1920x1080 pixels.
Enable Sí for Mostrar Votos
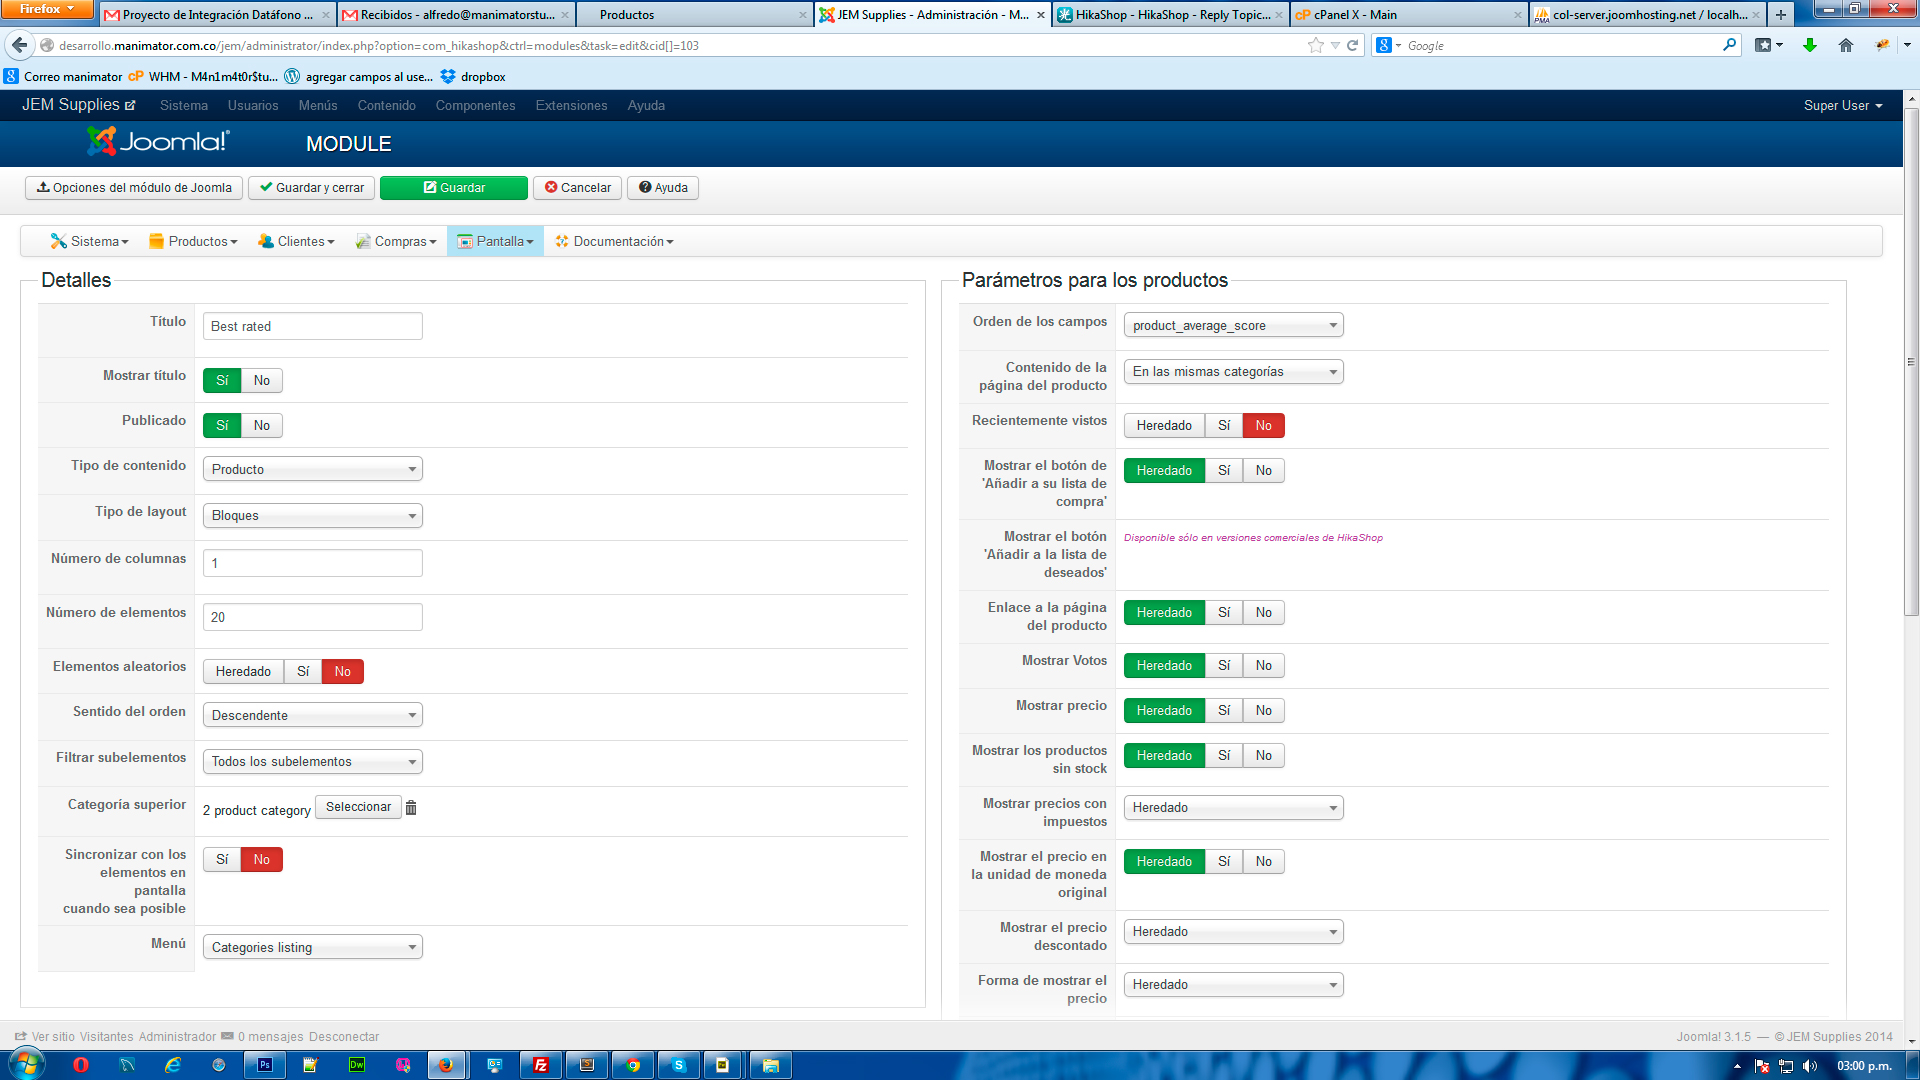1223,666
